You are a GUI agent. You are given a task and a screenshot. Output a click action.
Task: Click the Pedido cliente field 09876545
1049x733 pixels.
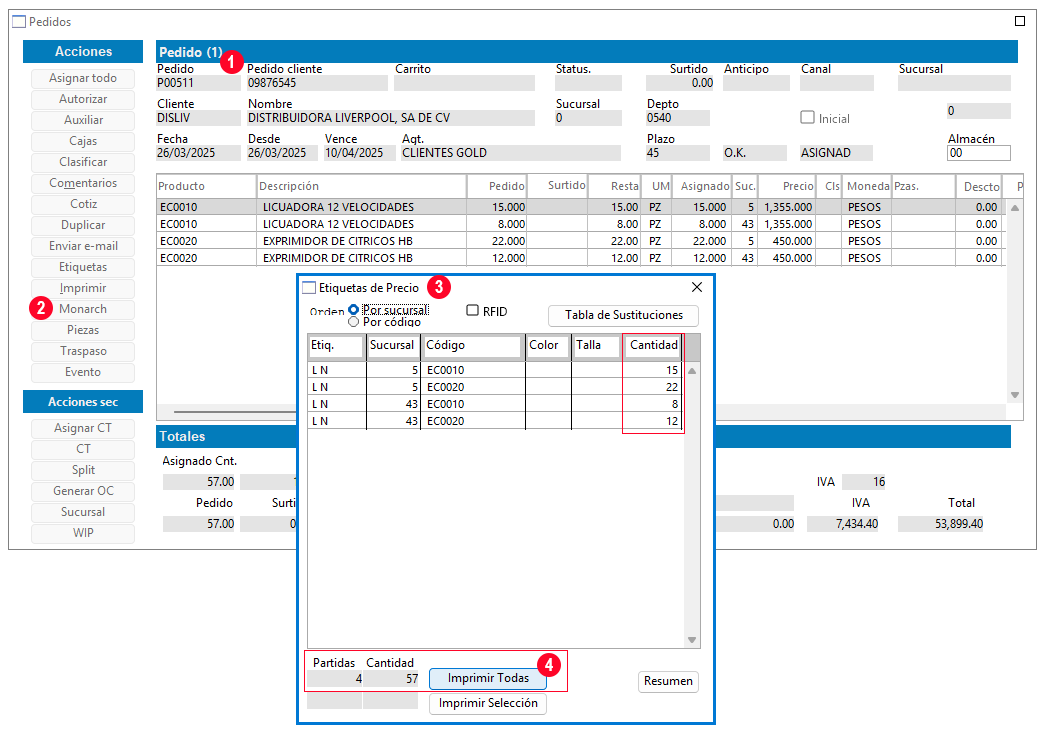click(x=317, y=83)
